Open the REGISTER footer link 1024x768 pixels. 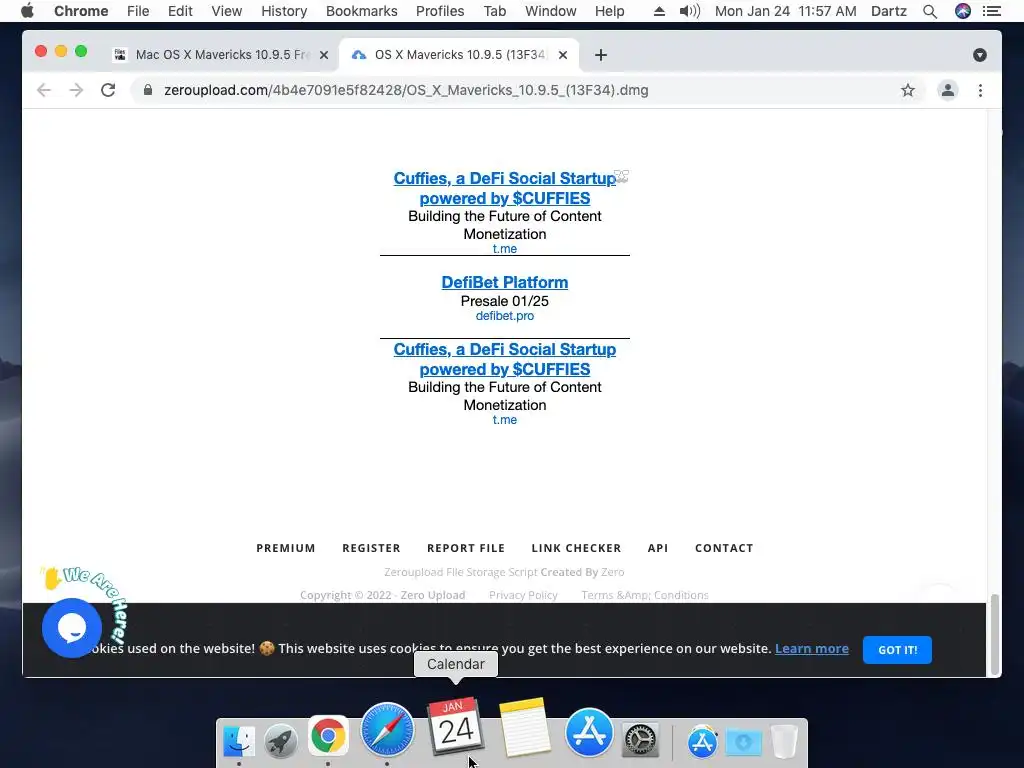point(371,548)
